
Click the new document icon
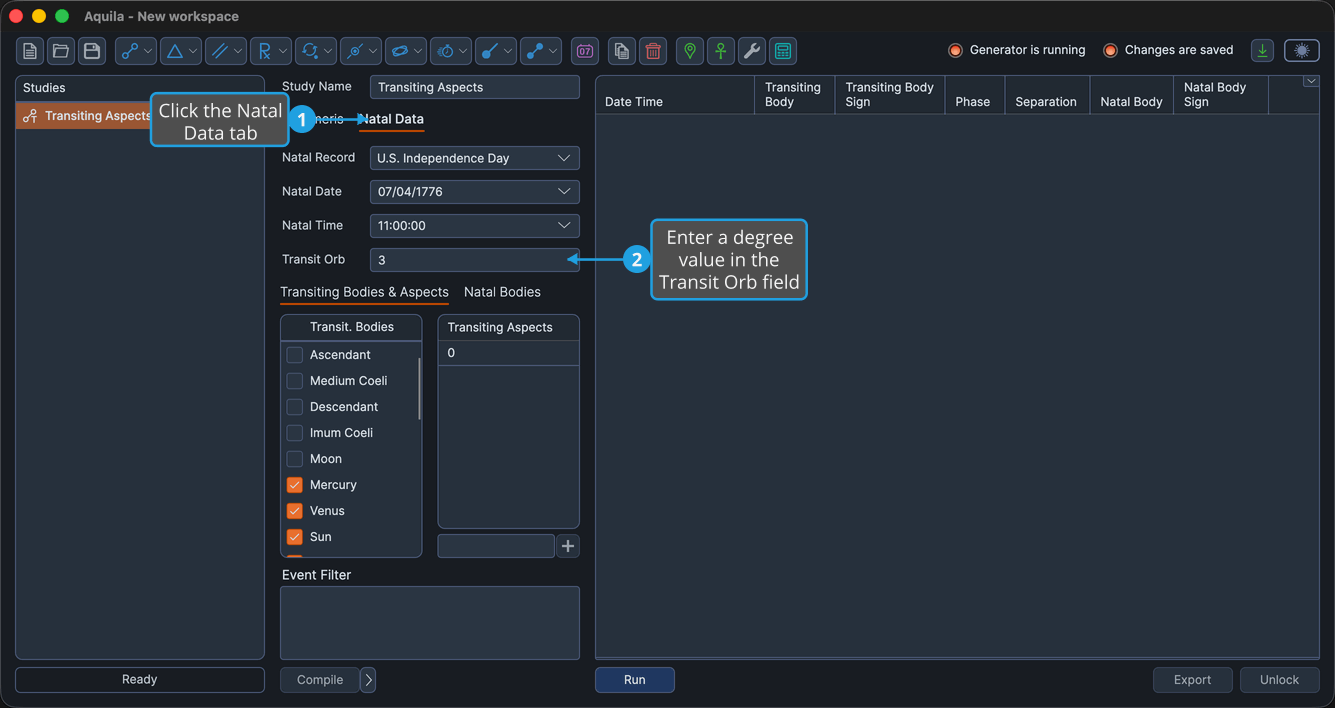click(30, 51)
